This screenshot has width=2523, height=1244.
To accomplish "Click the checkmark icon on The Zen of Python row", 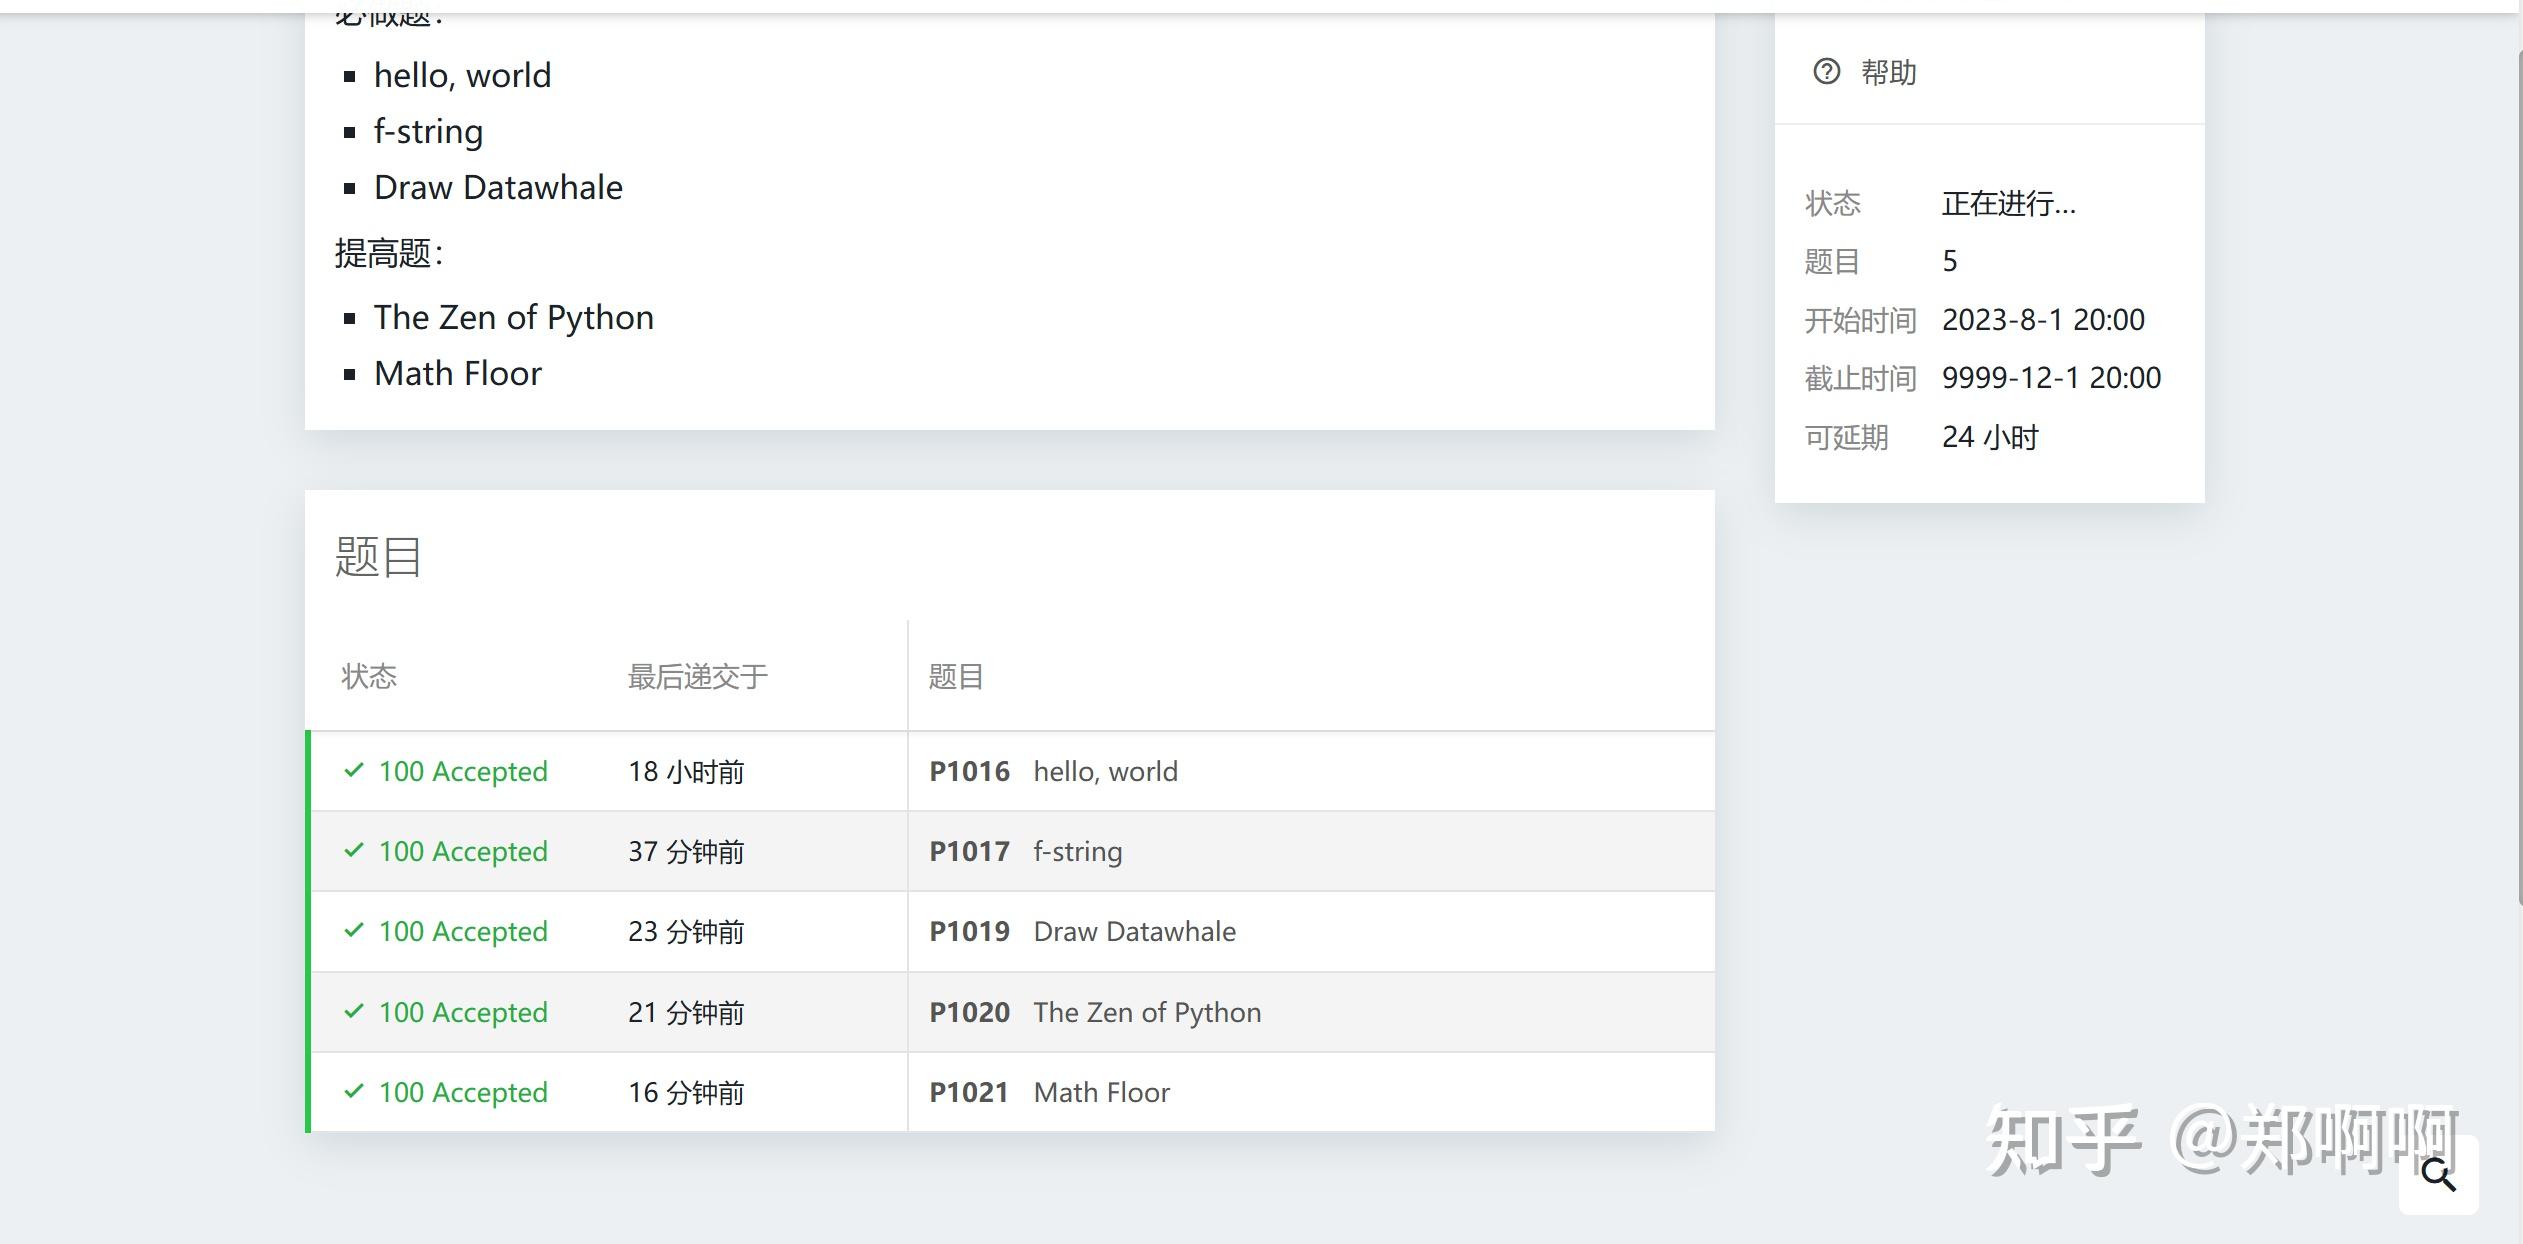I will [352, 1012].
